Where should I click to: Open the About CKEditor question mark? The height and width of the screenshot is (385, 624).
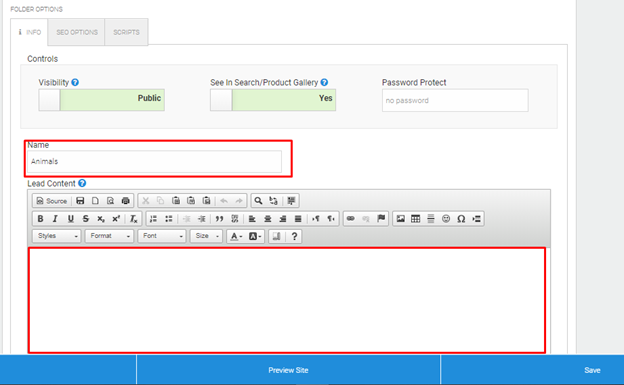point(294,236)
